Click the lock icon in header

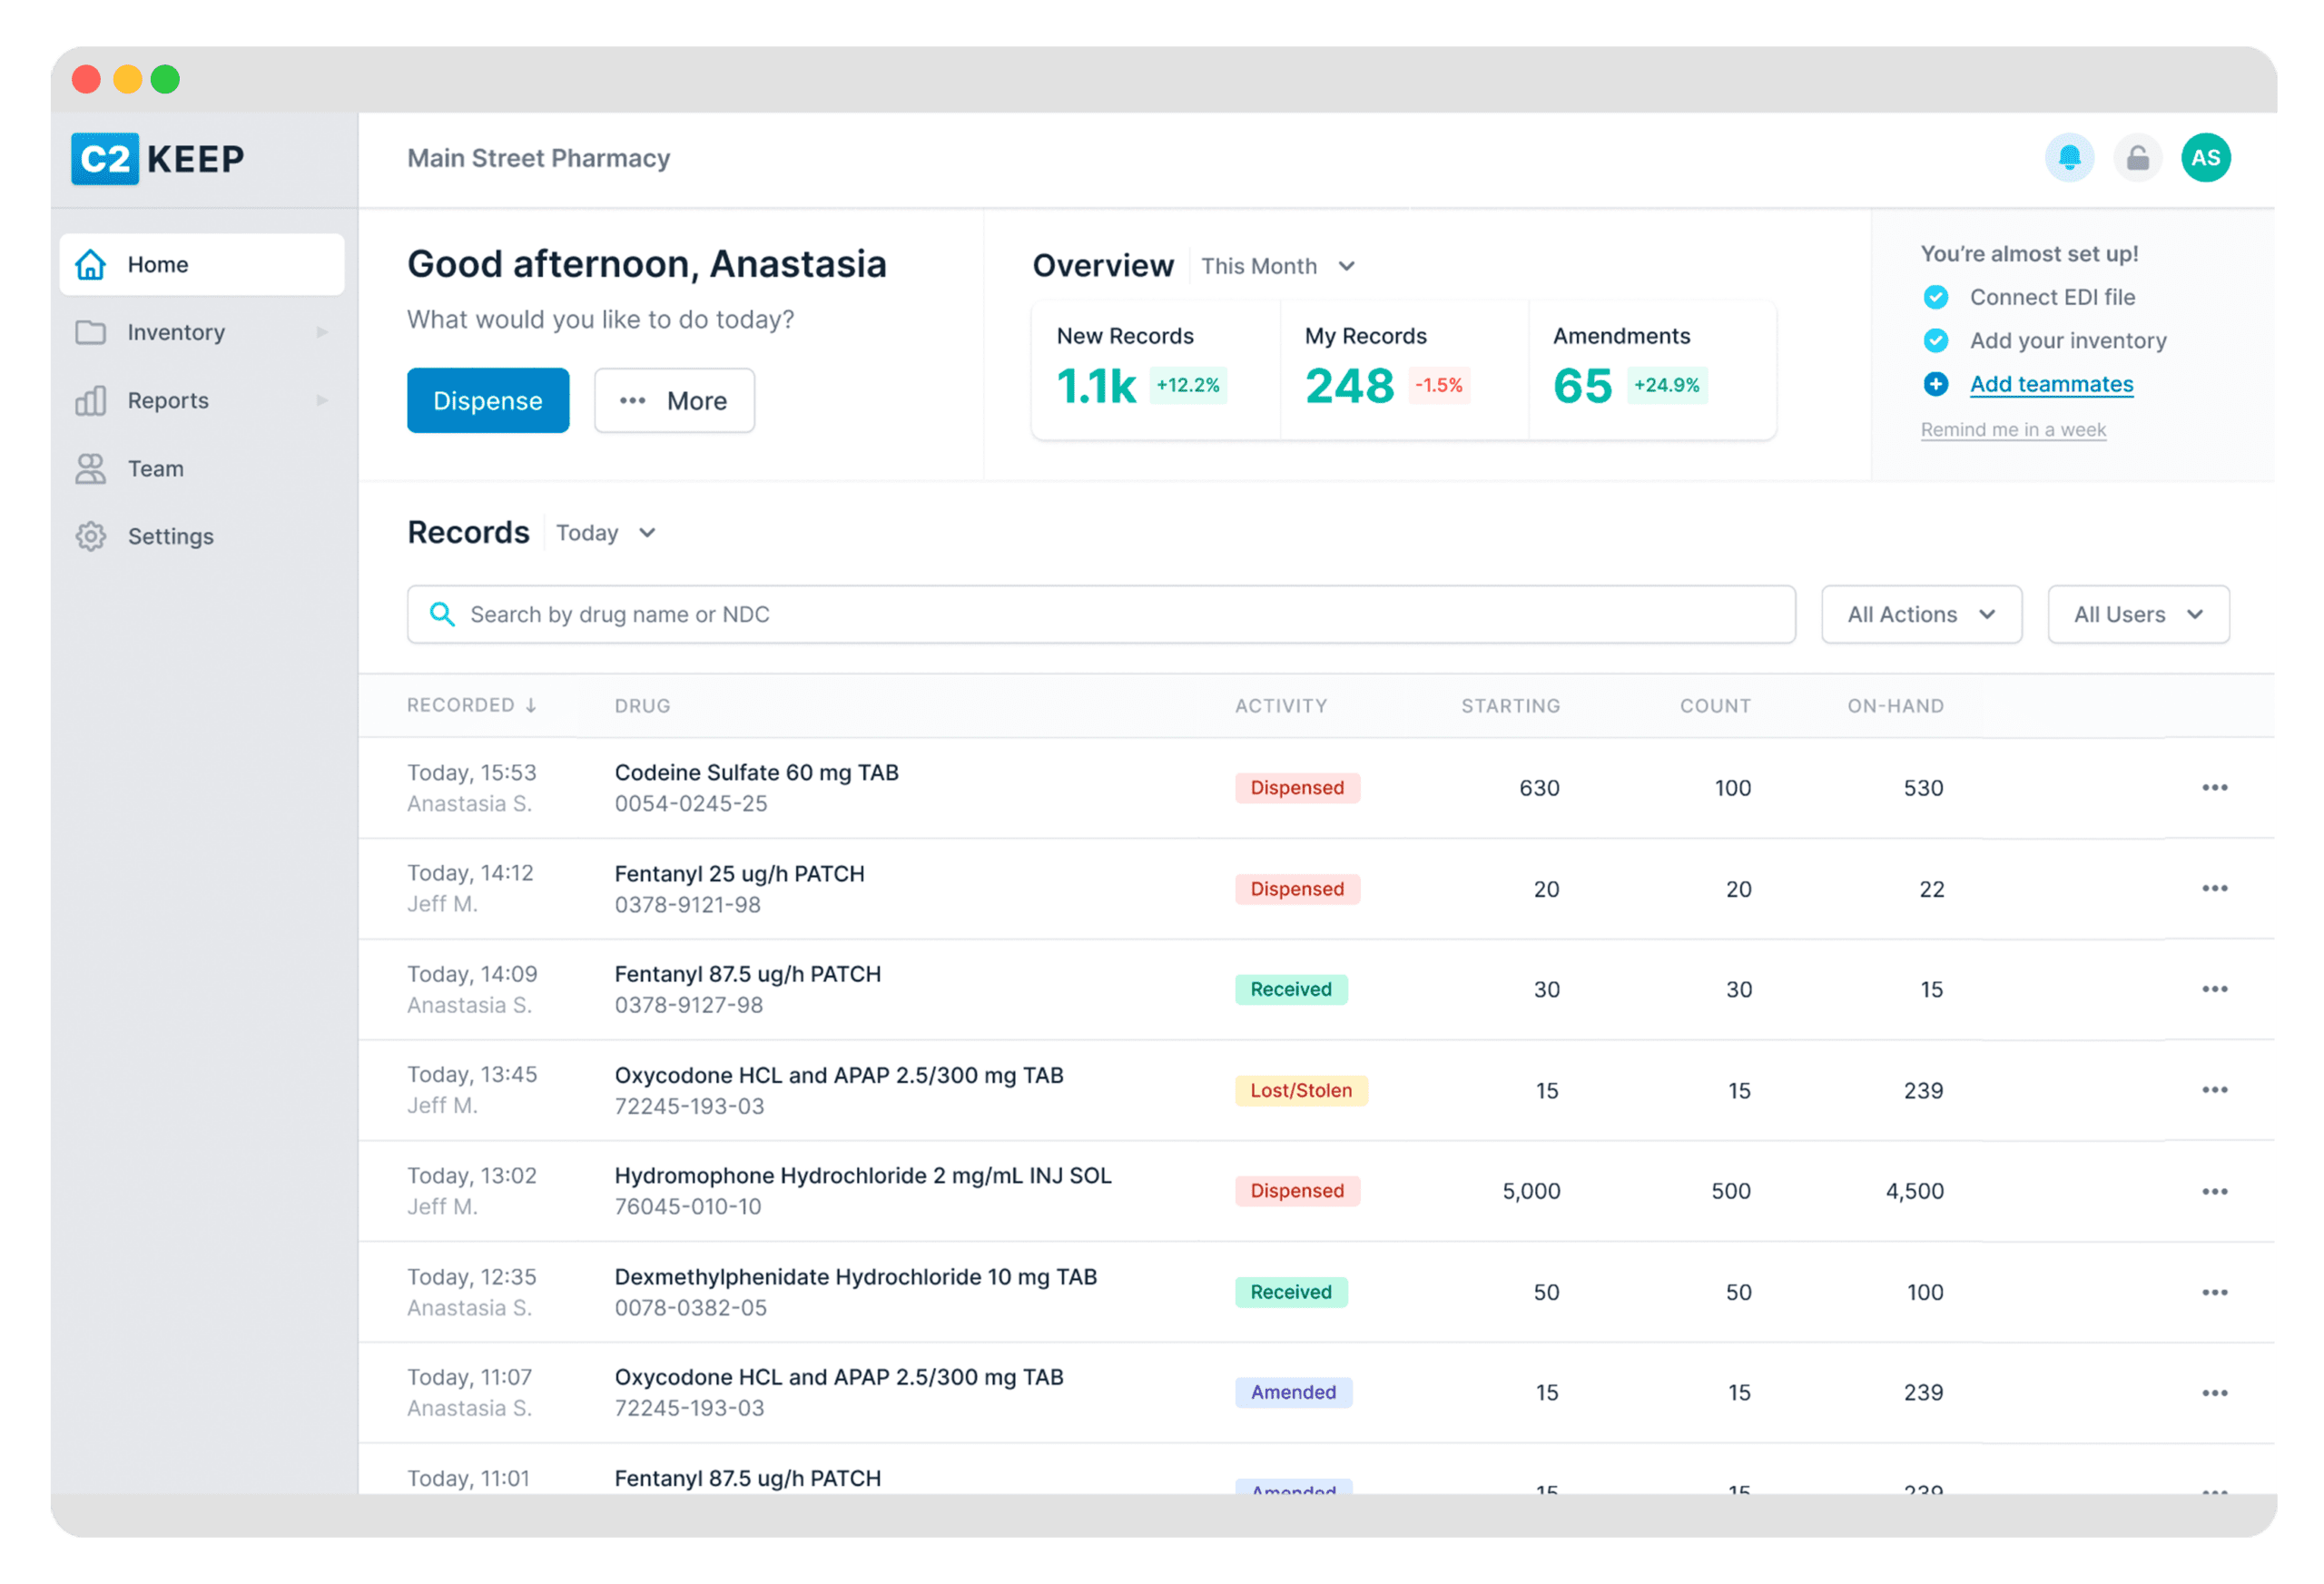pyautogui.click(x=2137, y=158)
